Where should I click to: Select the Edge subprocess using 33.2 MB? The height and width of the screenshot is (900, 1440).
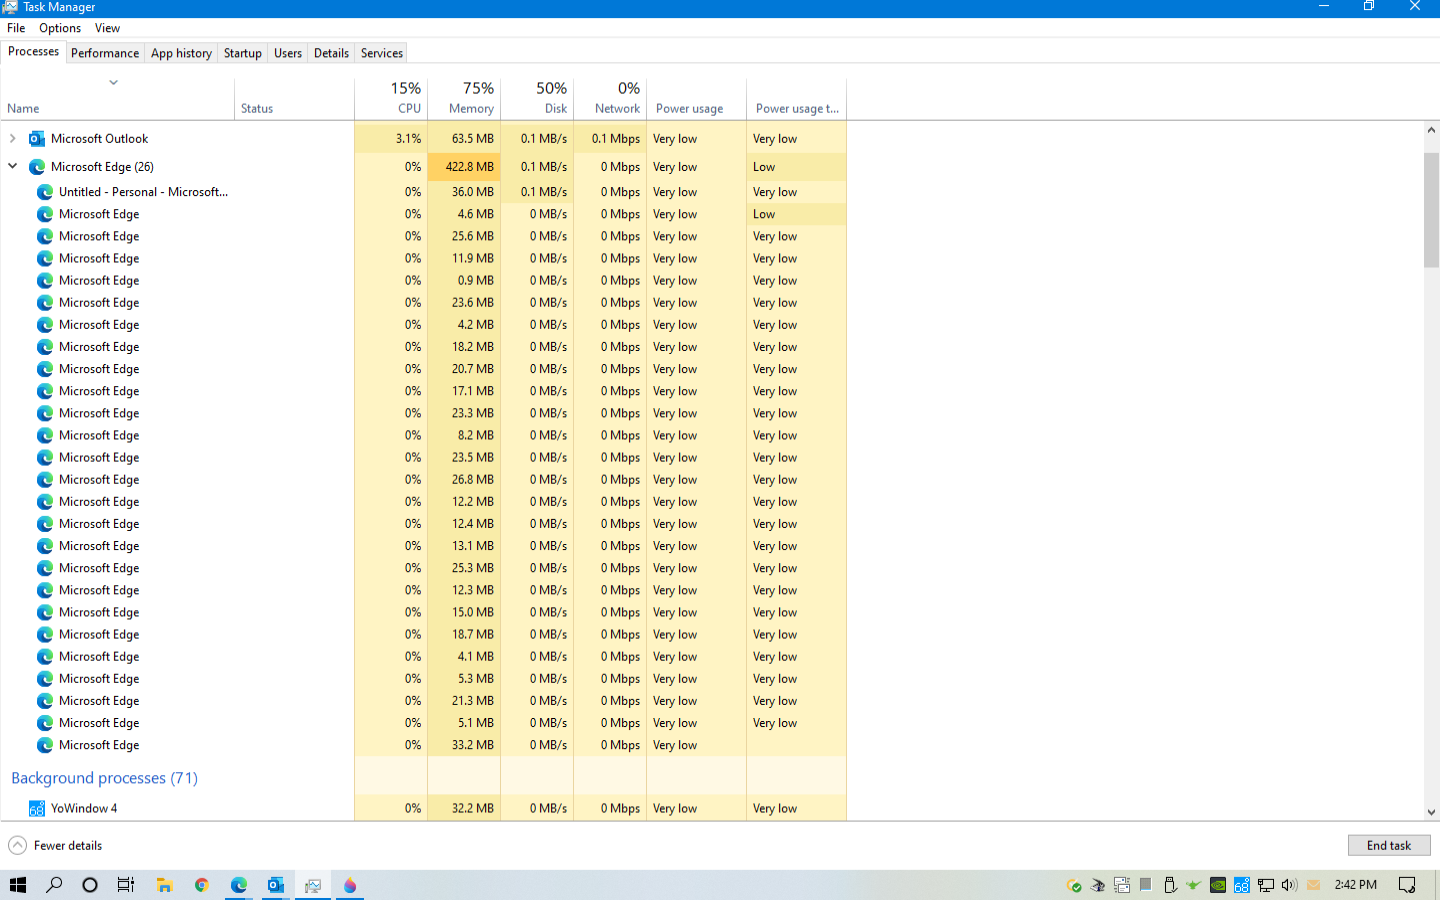coord(423,745)
